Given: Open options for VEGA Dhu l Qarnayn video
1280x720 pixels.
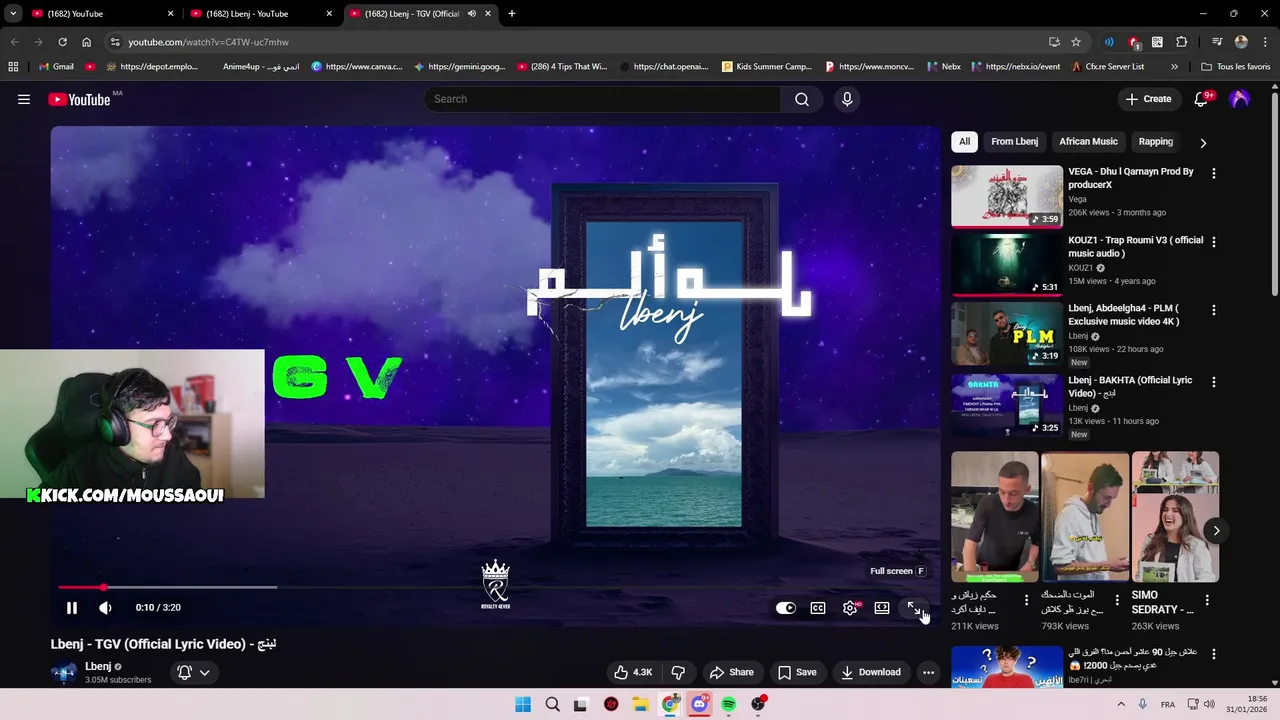Looking at the screenshot, I should coord(1214,173).
